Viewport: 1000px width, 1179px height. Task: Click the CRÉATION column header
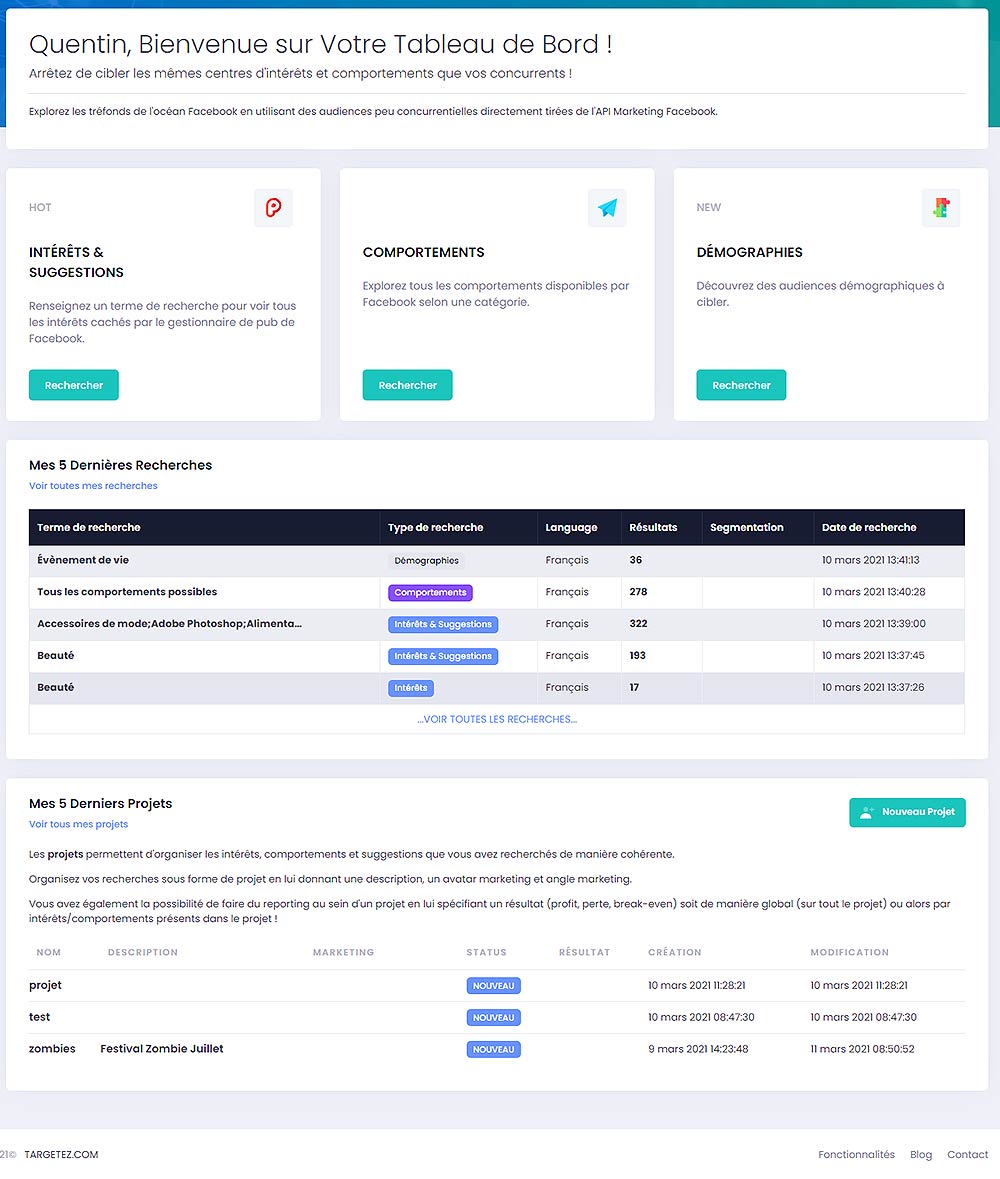coord(674,953)
